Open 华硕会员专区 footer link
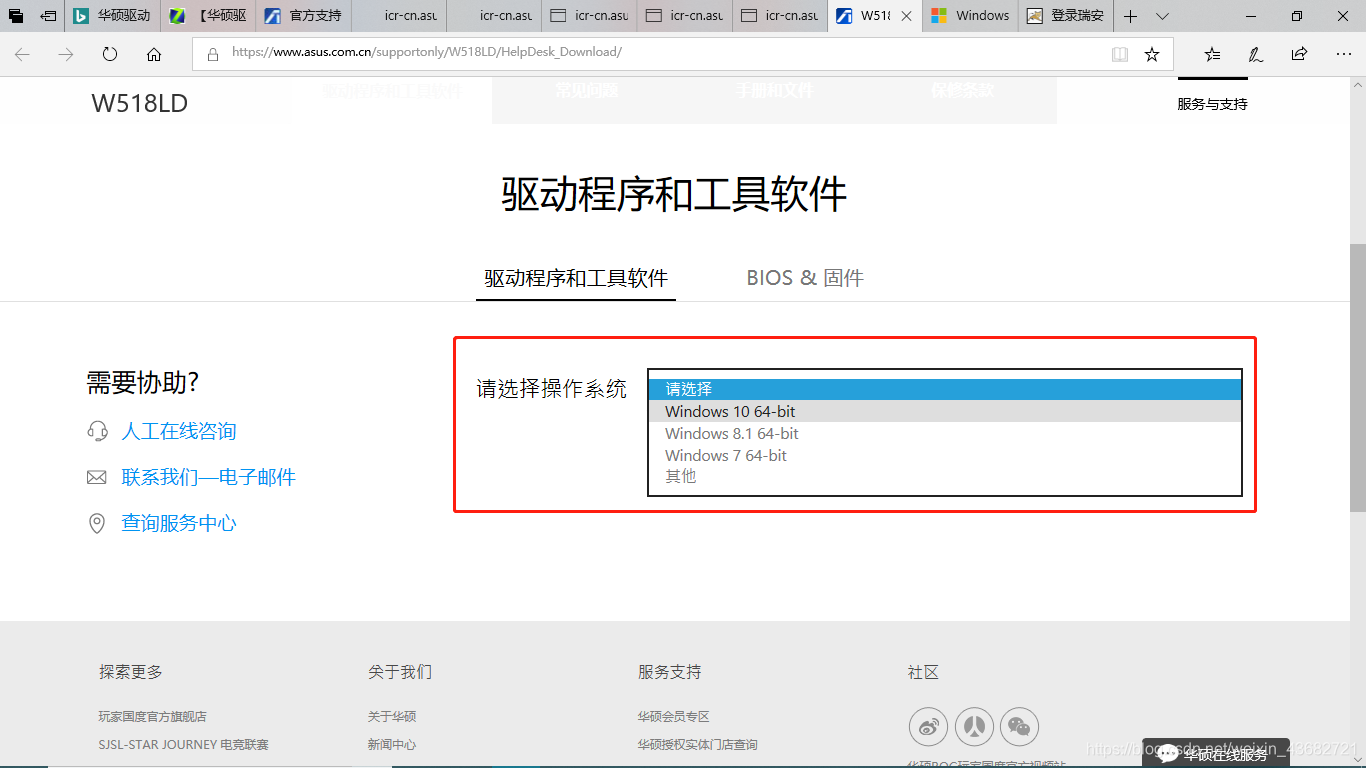1366x768 pixels. pyautogui.click(x=674, y=716)
